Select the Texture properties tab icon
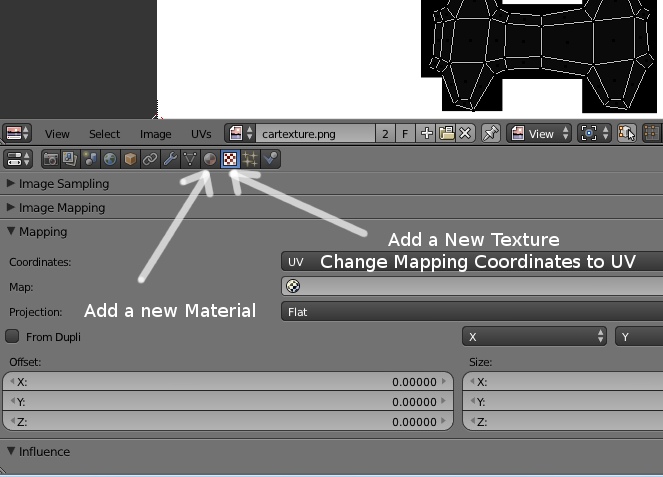This screenshot has height=477, width=663. click(x=230, y=159)
